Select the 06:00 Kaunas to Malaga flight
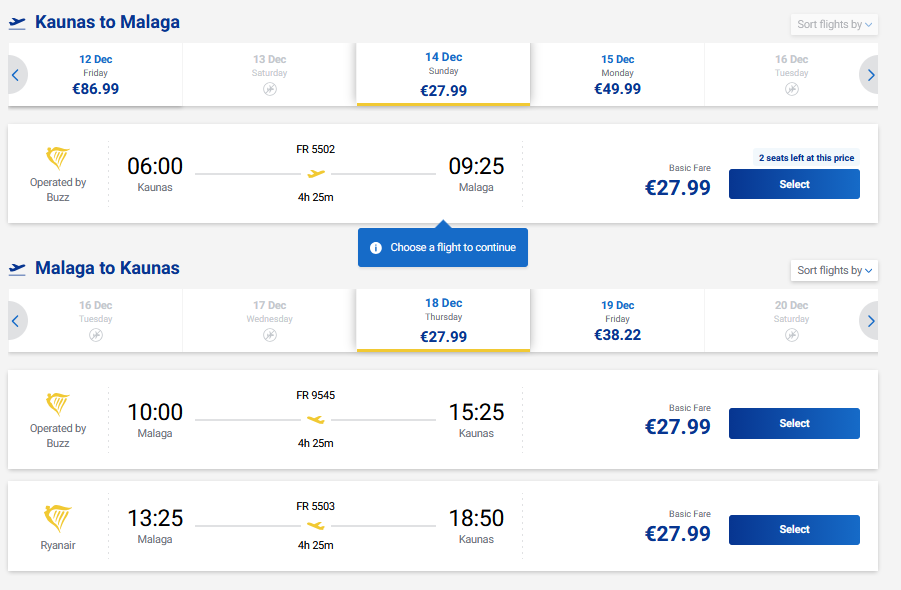Image resolution: width=901 pixels, height=590 pixels. pos(794,184)
